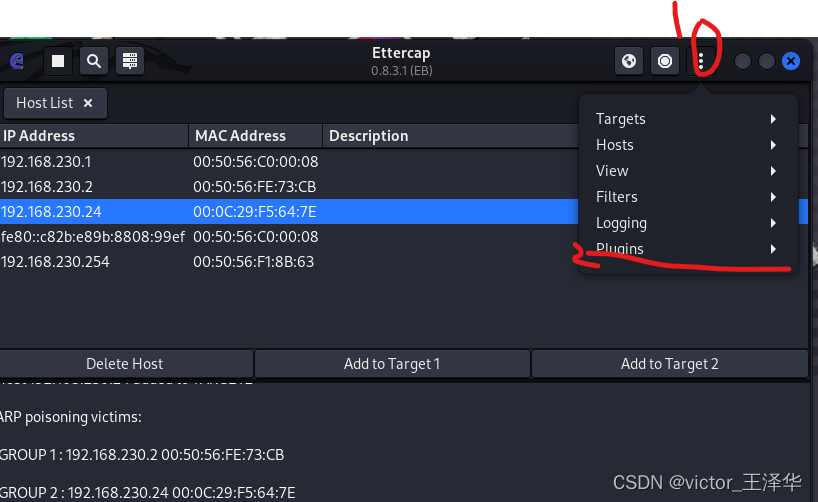818x502 pixels.
Task: Select host row 192.168.230.2
Action: (90, 186)
